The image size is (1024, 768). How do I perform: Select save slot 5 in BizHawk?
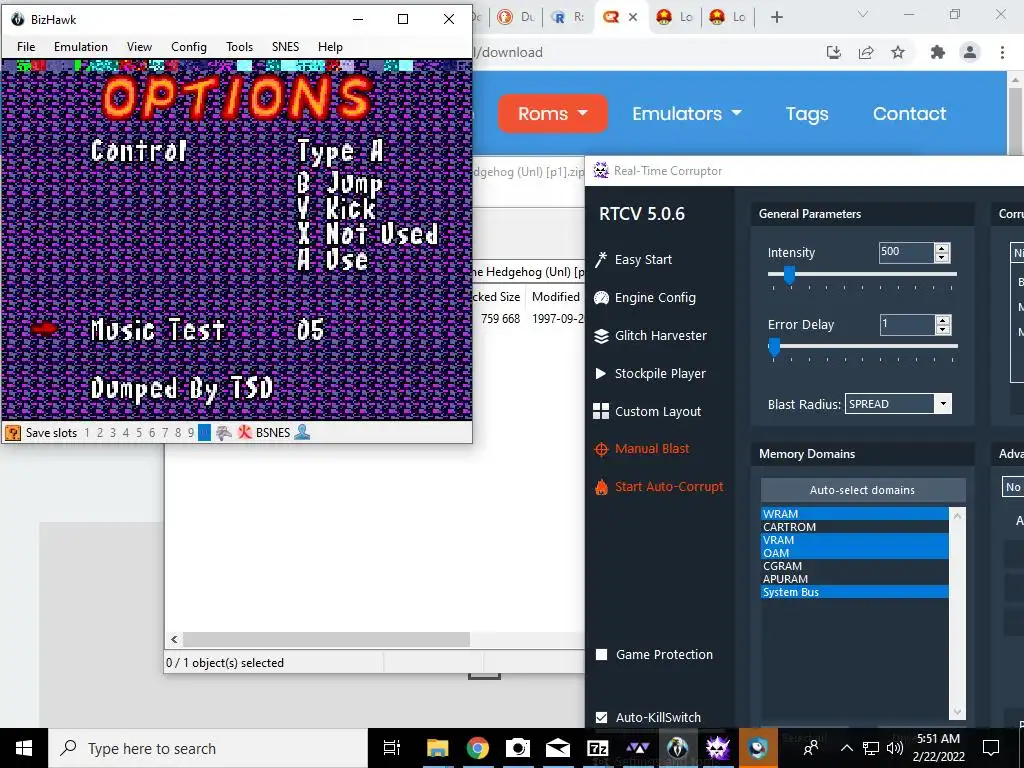tap(138, 432)
